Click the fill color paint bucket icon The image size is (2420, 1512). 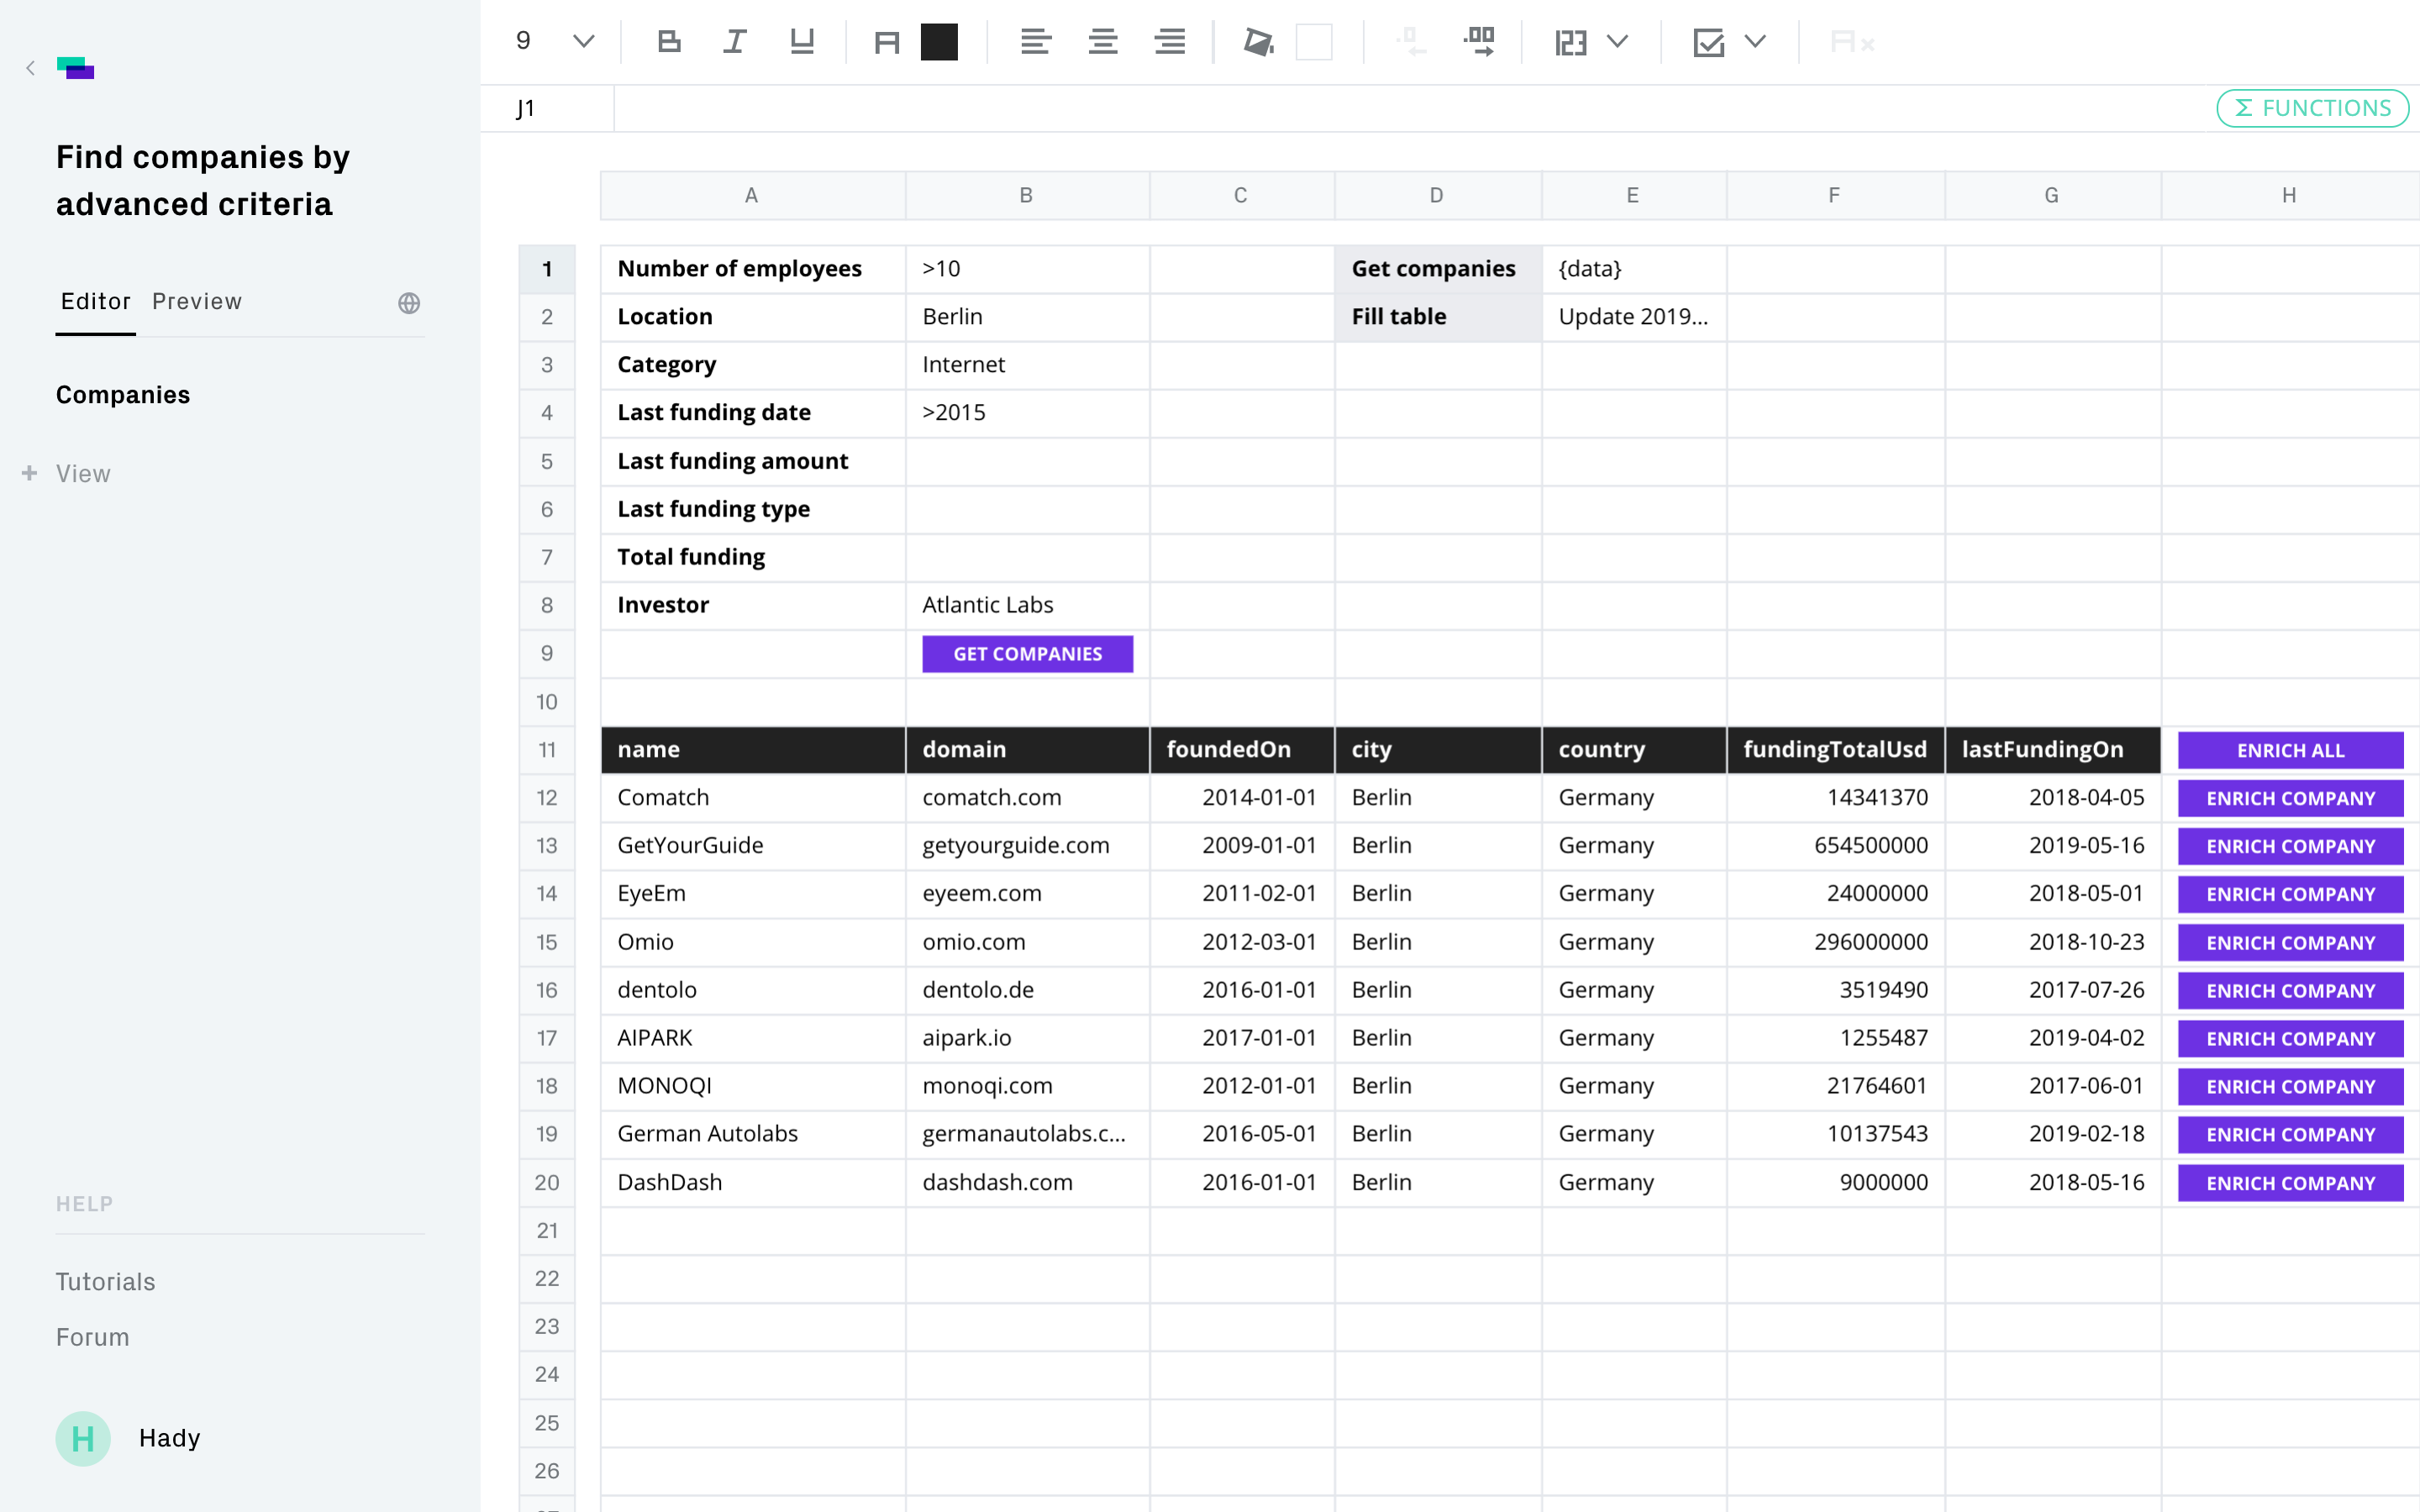pyautogui.click(x=1258, y=42)
